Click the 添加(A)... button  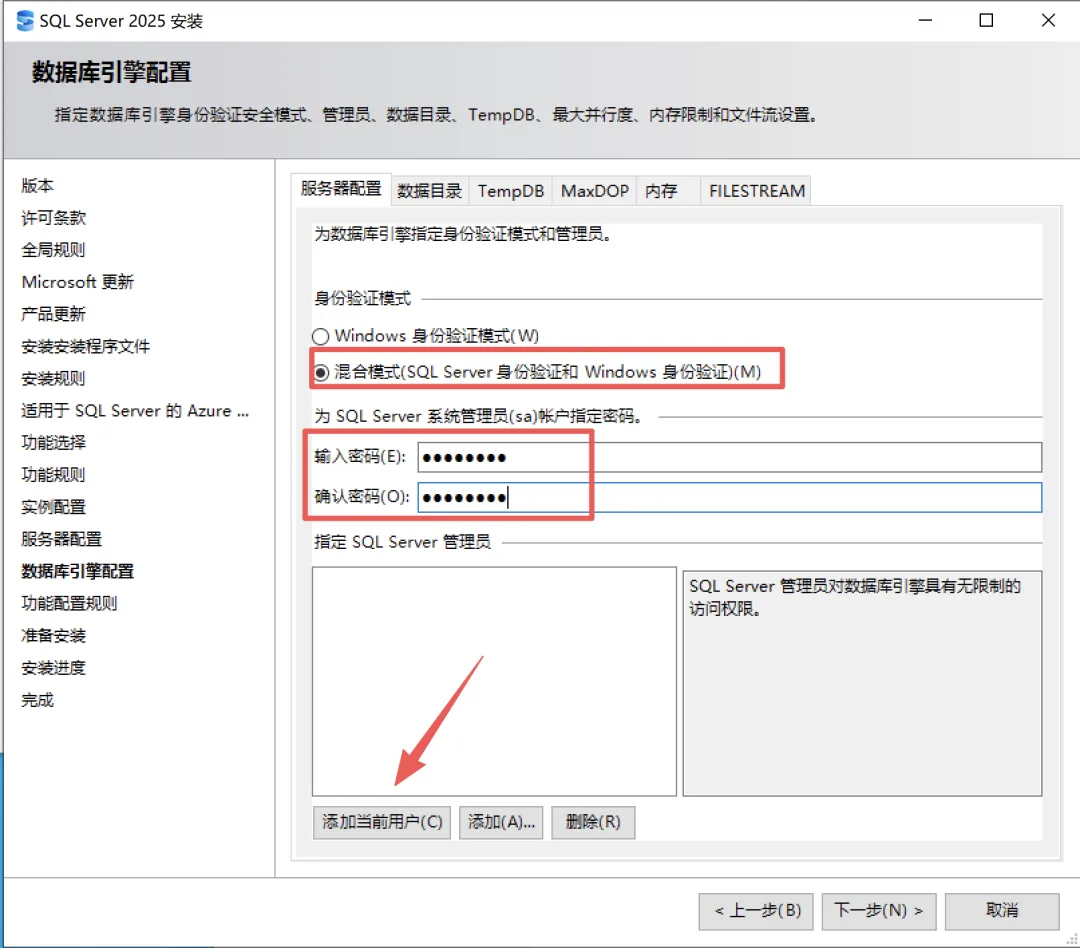tap(501, 823)
